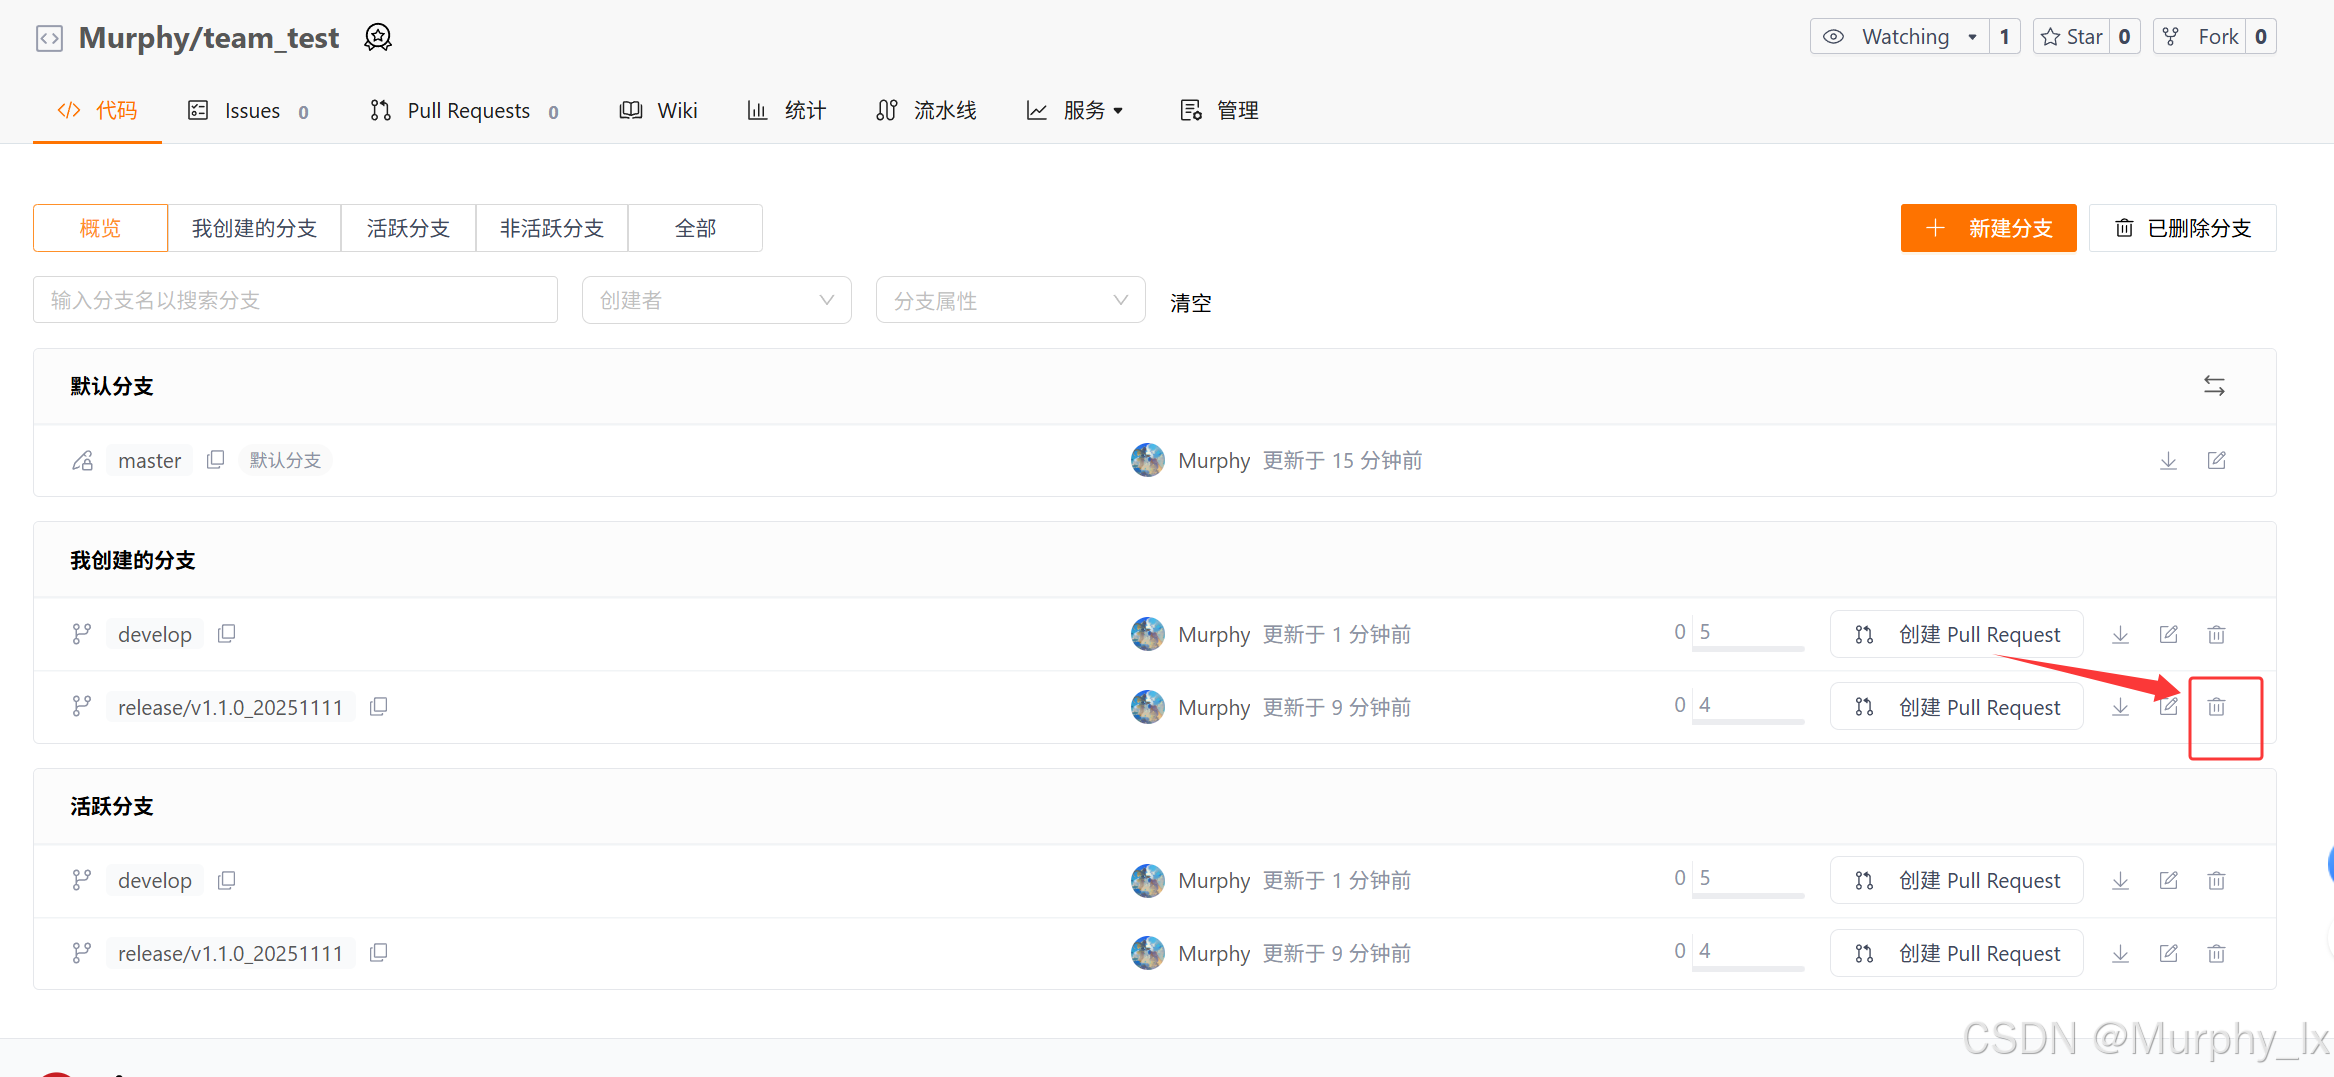Viewport: 2334px width, 1077px height.
Task: Select the 全部 filter tab
Action: pyautogui.click(x=695, y=228)
